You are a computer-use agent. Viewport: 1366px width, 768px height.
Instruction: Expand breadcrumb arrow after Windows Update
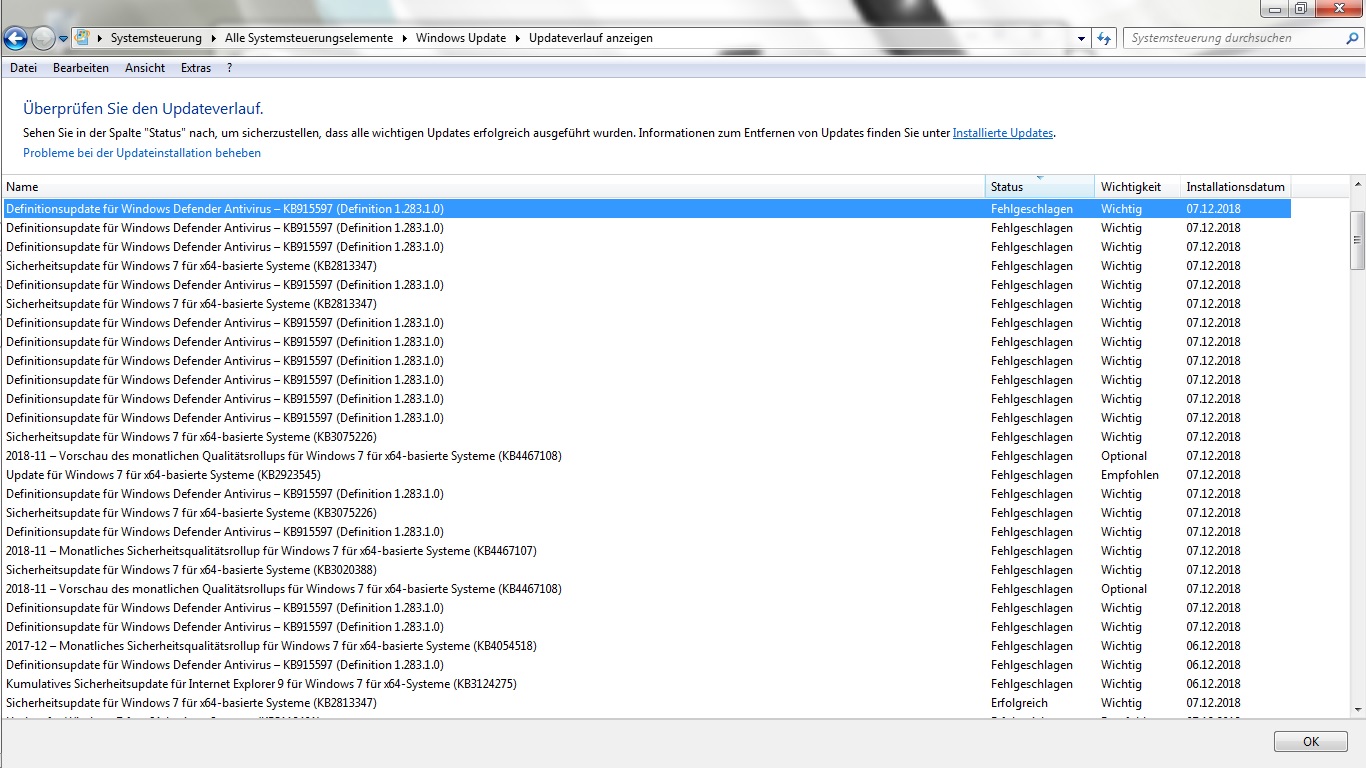(x=518, y=38)
